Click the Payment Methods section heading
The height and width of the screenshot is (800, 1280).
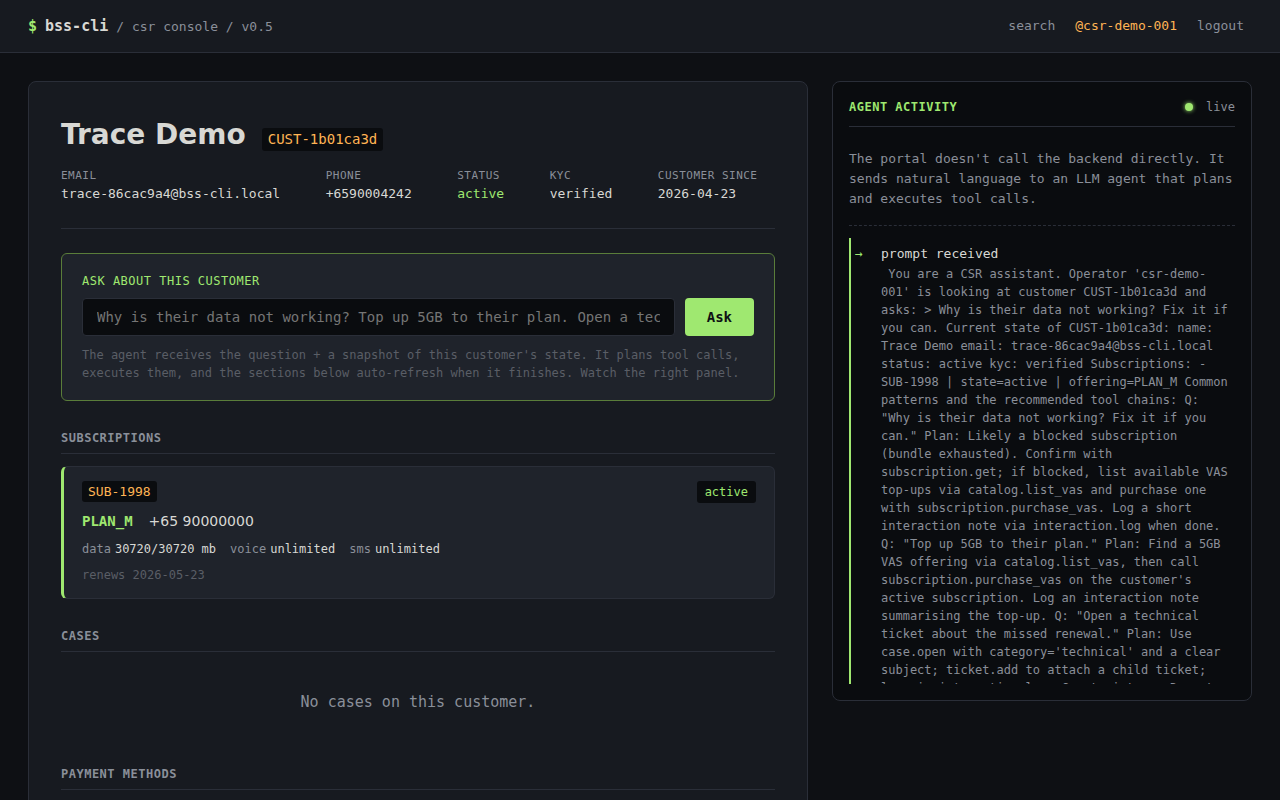click(x=118, y=774)
